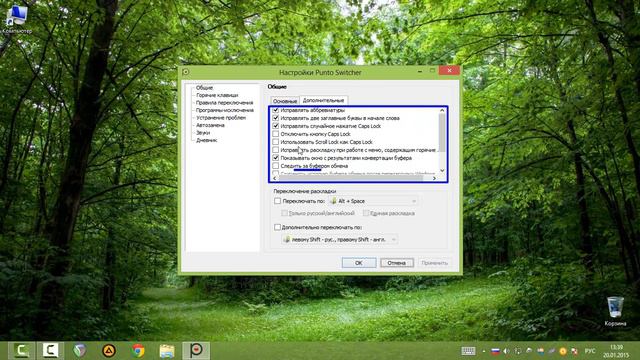Click options list scroll-up arrow
The image size is (640, 360).
pyautogui.click(x=442, y=111)
